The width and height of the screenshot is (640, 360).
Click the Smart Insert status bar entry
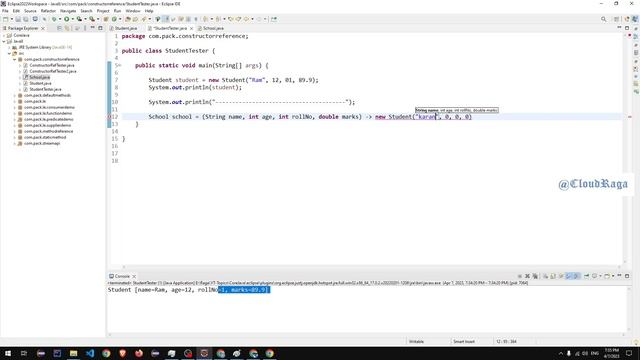pyautogui.click(x=464, y=341)
